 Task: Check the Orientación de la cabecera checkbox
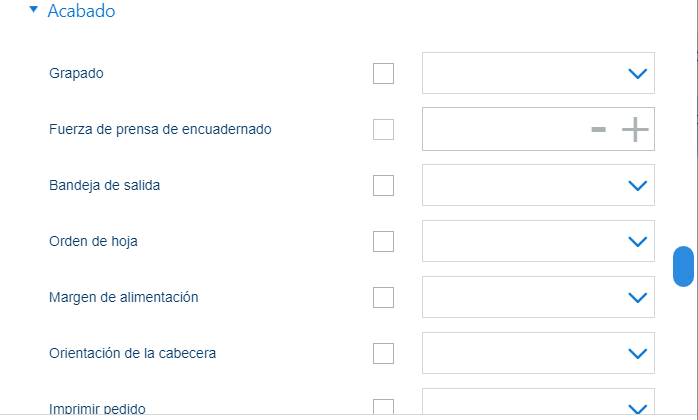coord(383,353)
